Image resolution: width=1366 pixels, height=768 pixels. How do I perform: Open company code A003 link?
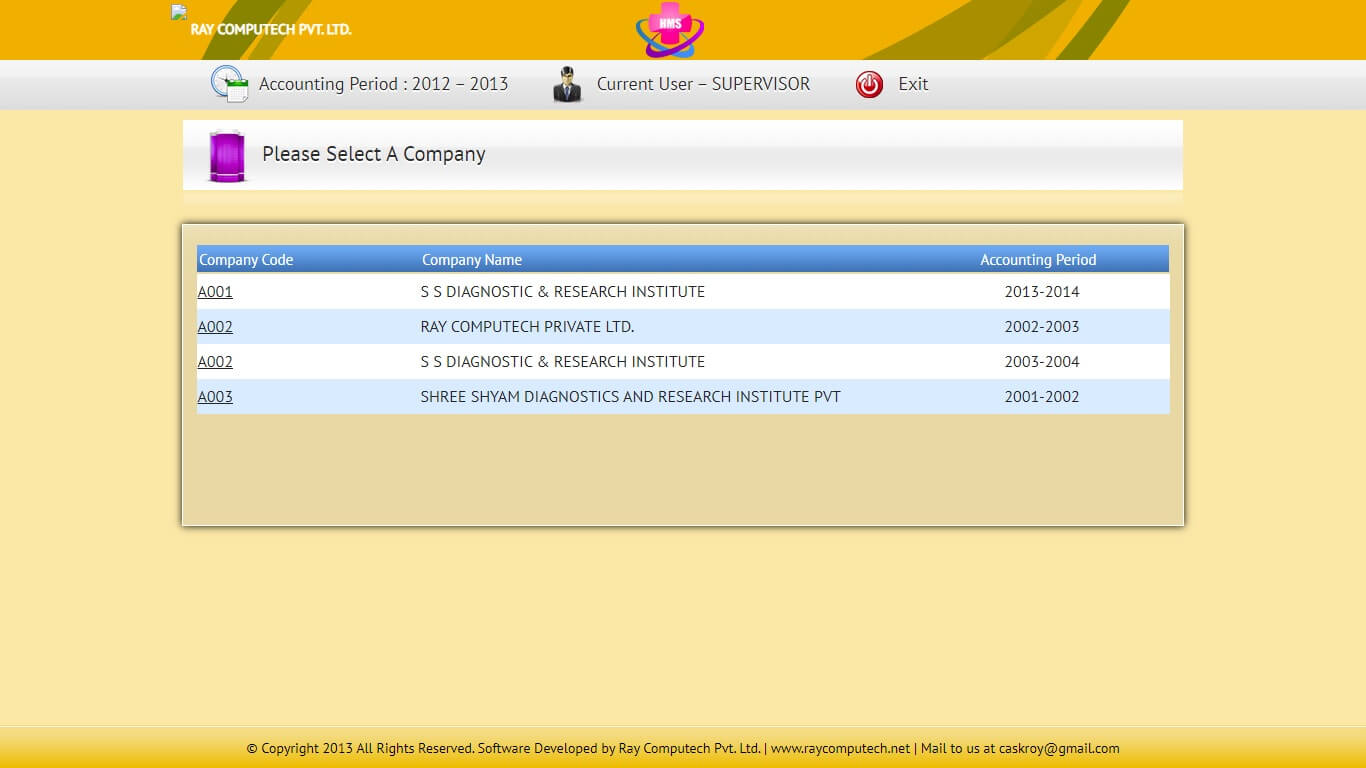click(x=215, y=397)
